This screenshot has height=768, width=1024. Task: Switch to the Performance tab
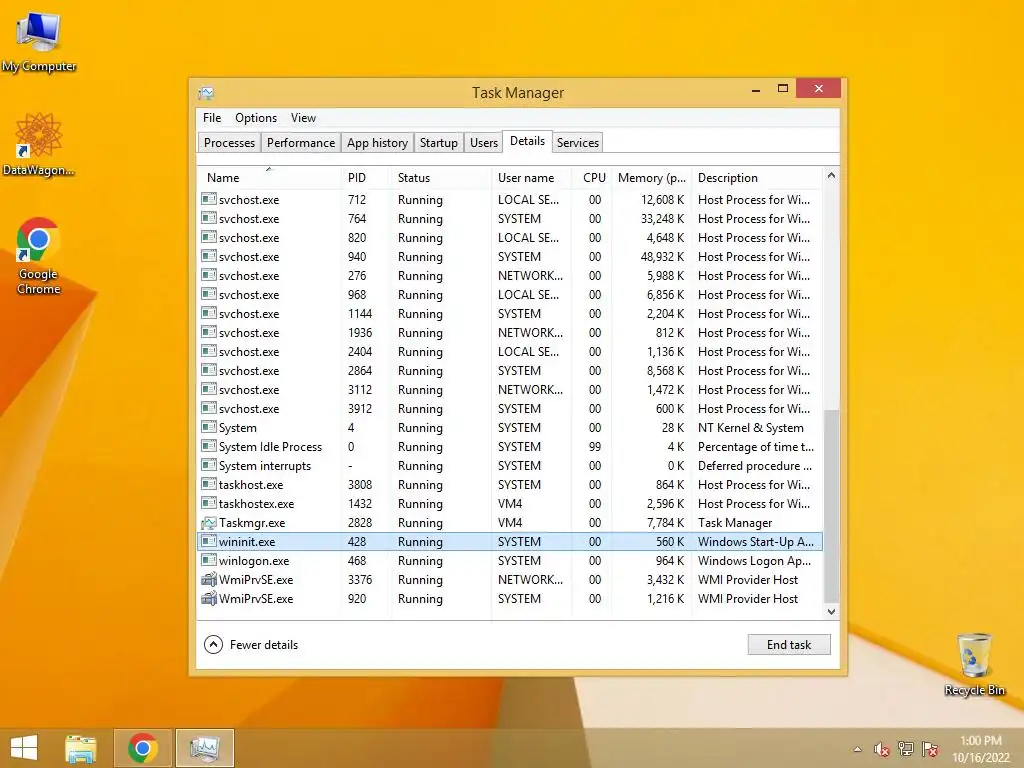coord(300,142)
